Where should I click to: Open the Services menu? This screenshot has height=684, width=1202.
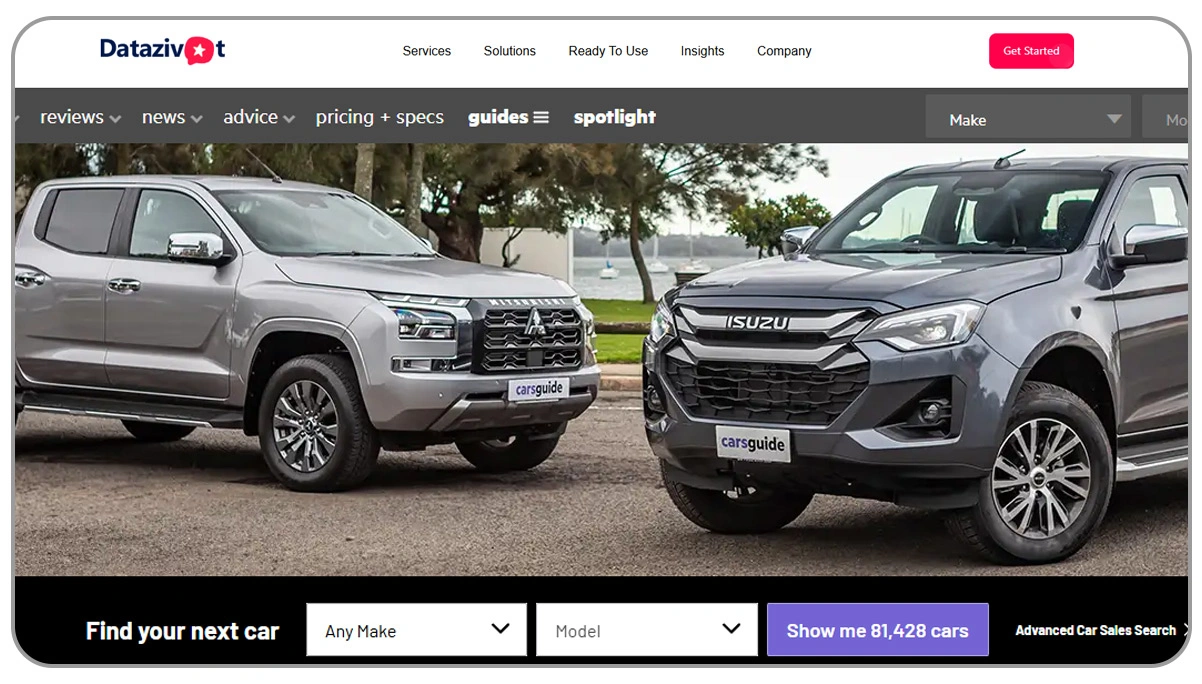427,51
